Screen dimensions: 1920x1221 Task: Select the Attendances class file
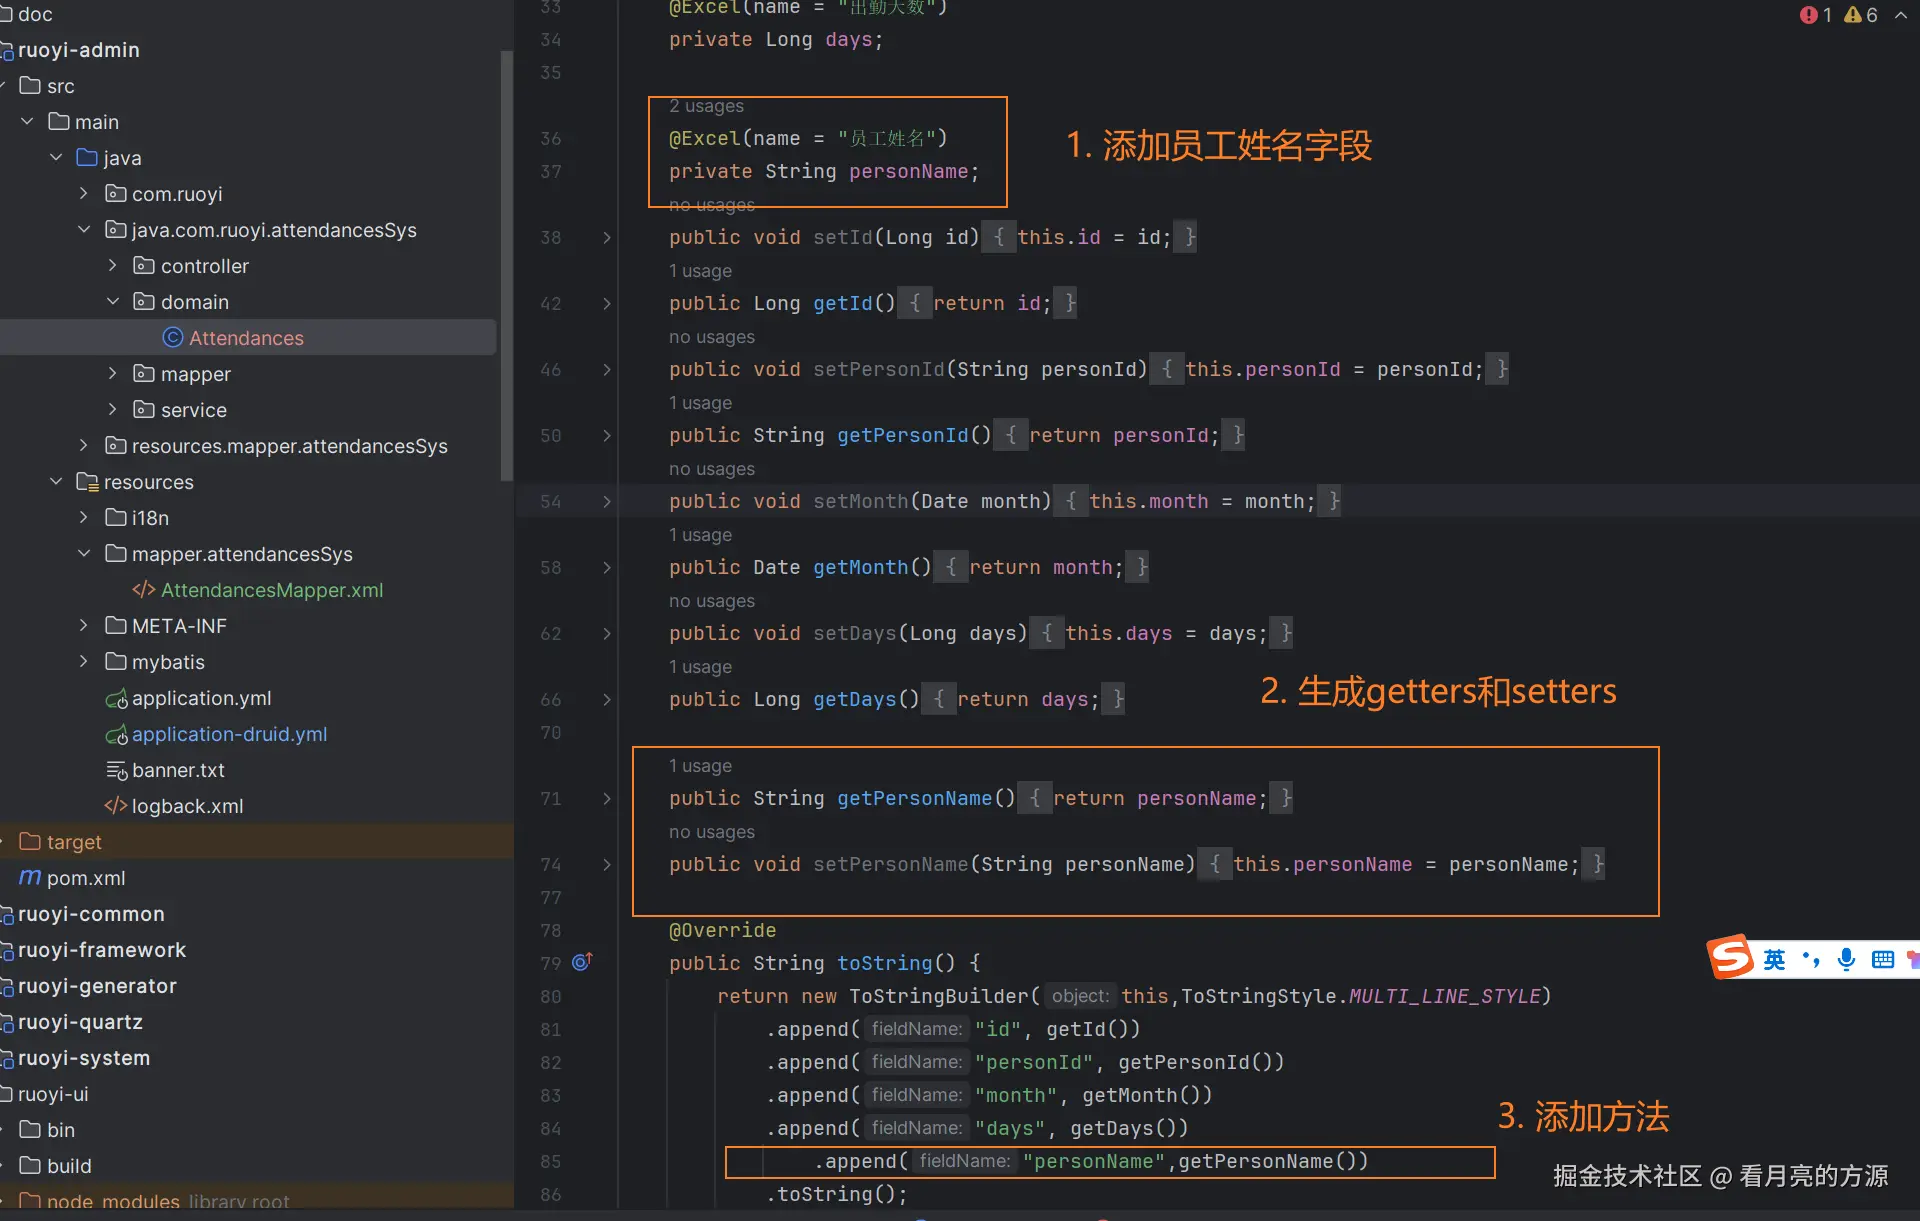[x=246, y=338]
